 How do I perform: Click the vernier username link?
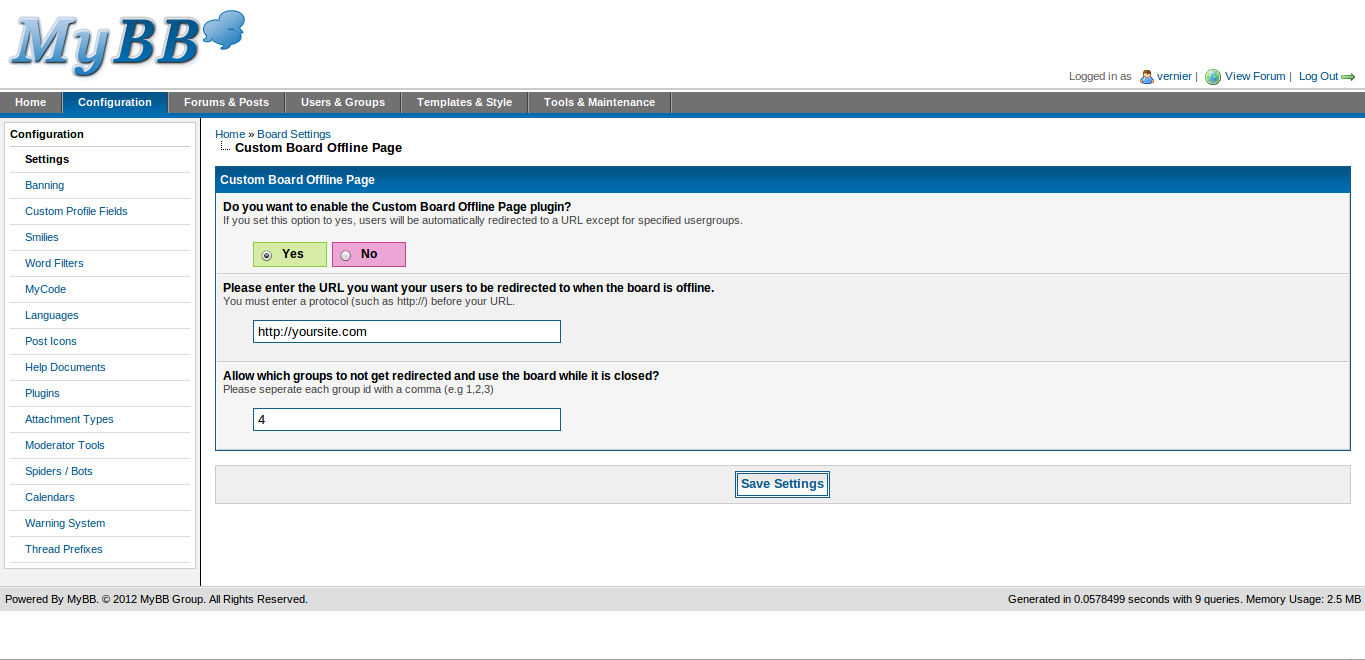(1174, 76)
